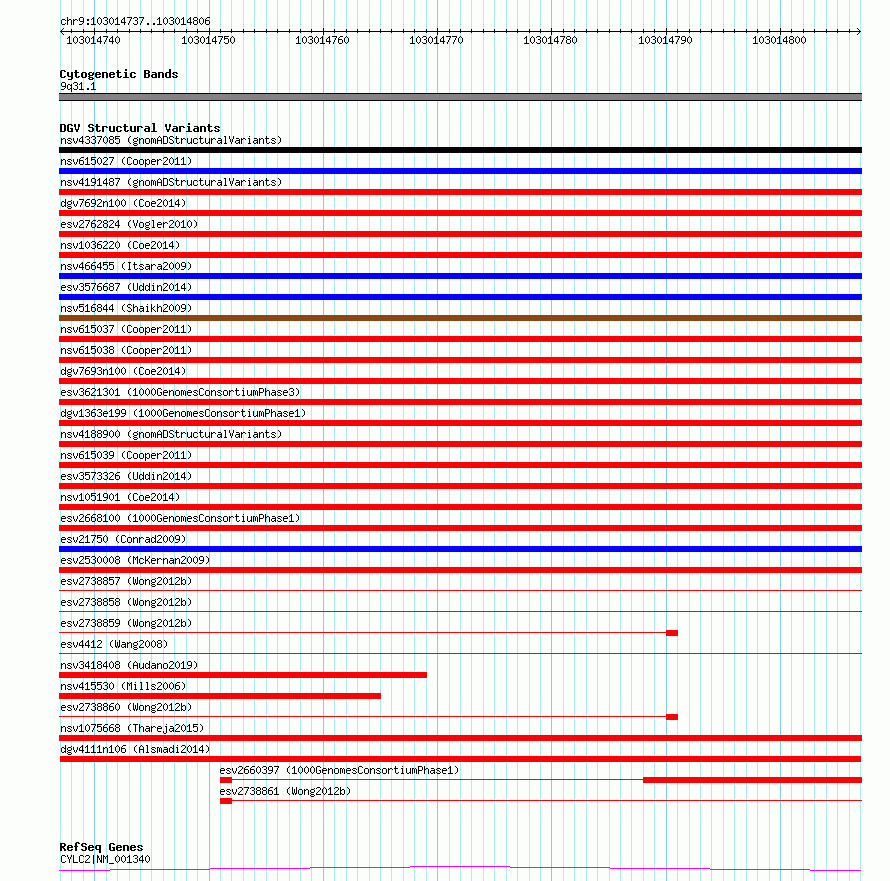
Task: Click variant label nsv4188900 (gnomADStructuralVariants)
Action: 171,434
